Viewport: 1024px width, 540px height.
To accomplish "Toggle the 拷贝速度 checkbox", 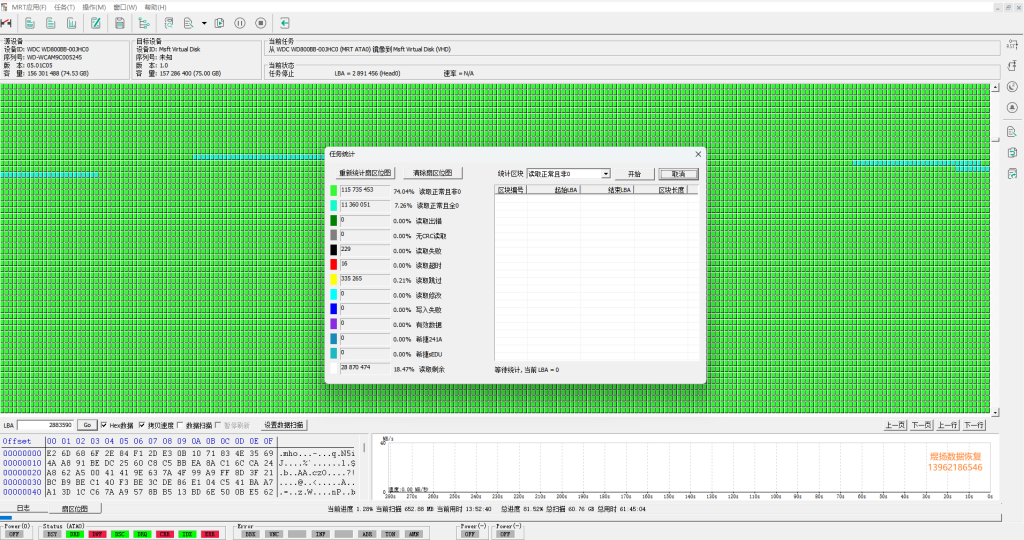I will (142, 425).
